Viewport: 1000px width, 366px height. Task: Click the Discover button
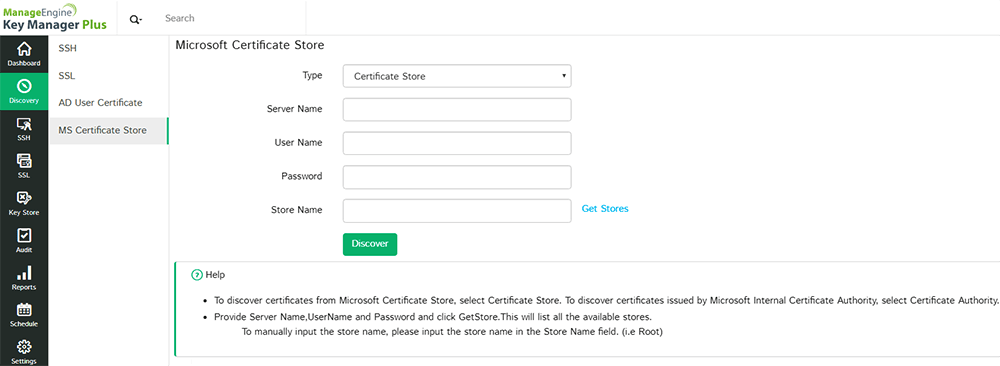(370, 244)
